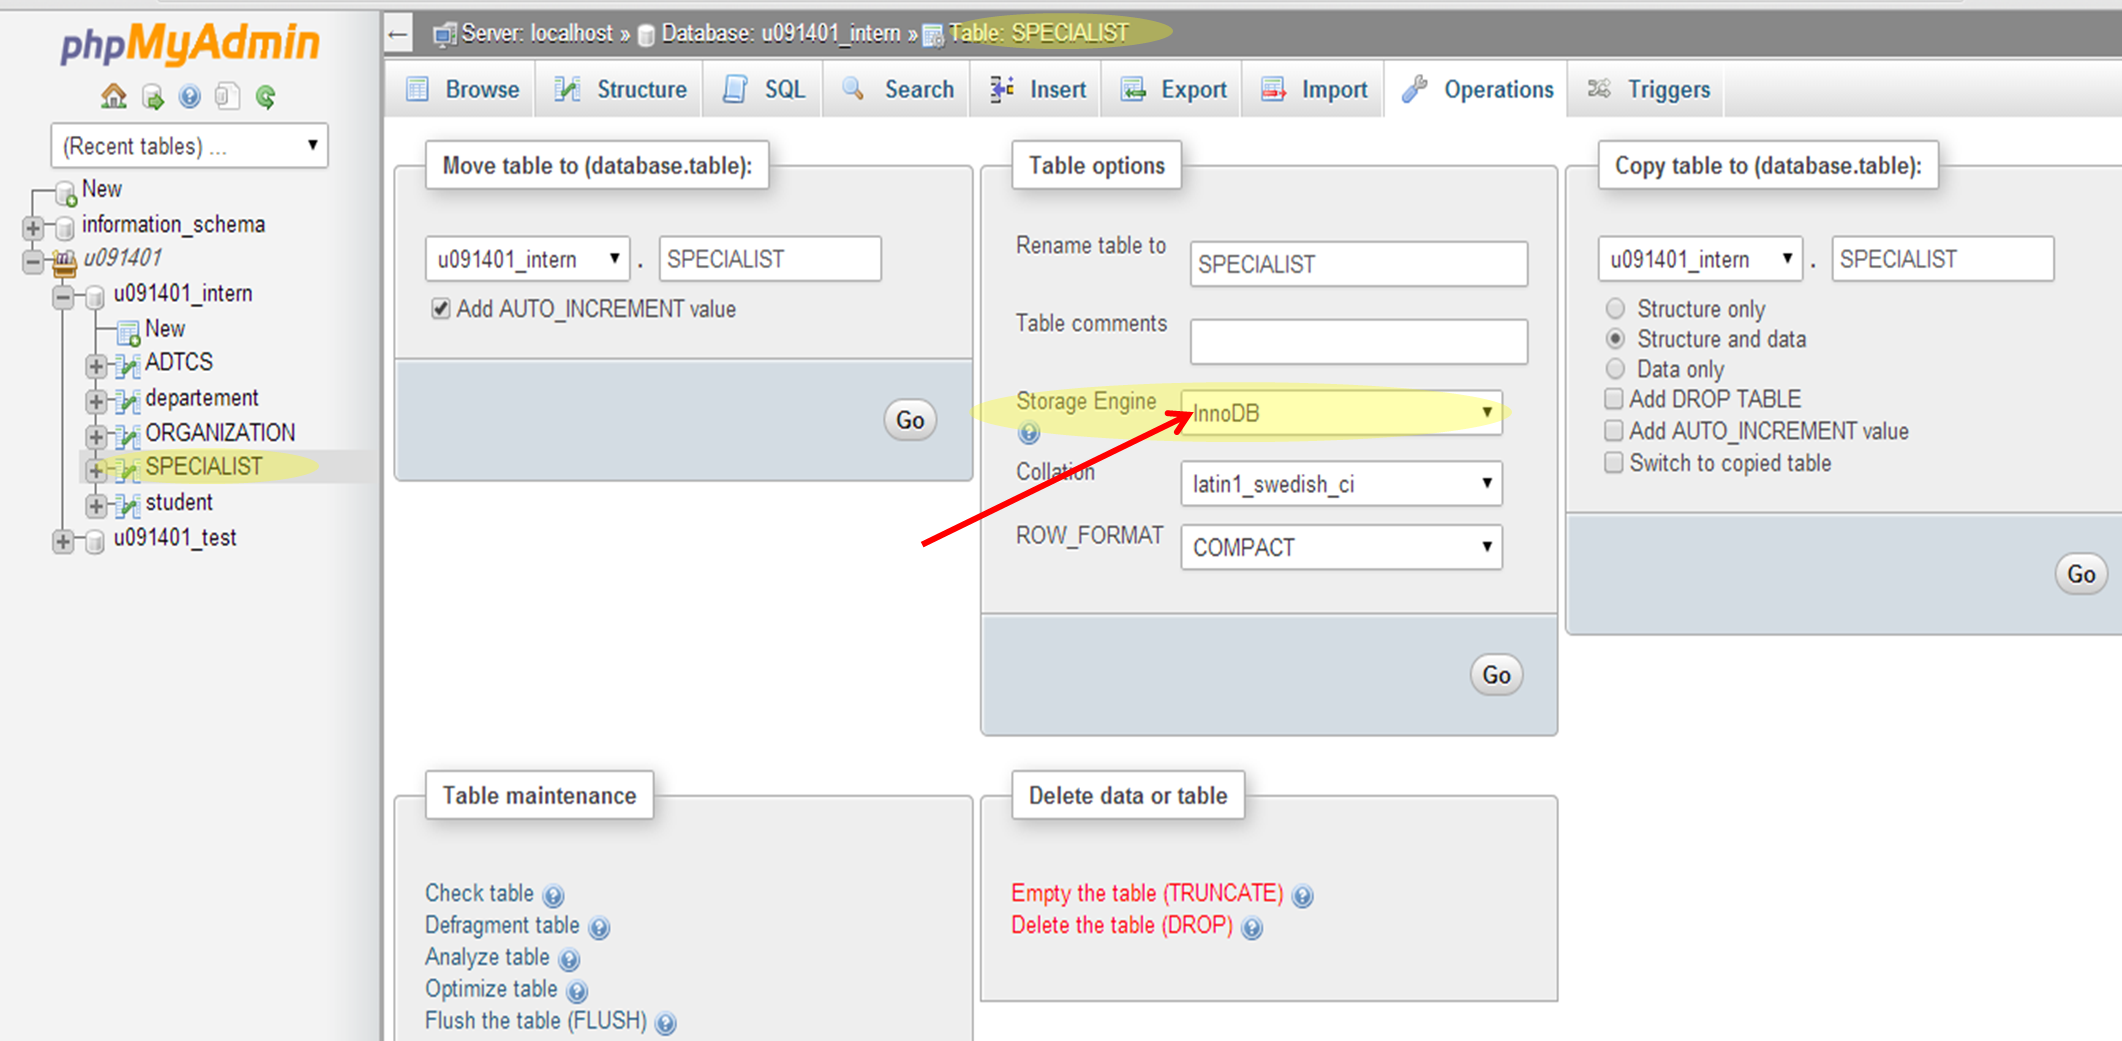The height and width of the screenshot is (1041, 2122).
Task: Click the phpMyAdmin logo
Action: click(190, 43)
